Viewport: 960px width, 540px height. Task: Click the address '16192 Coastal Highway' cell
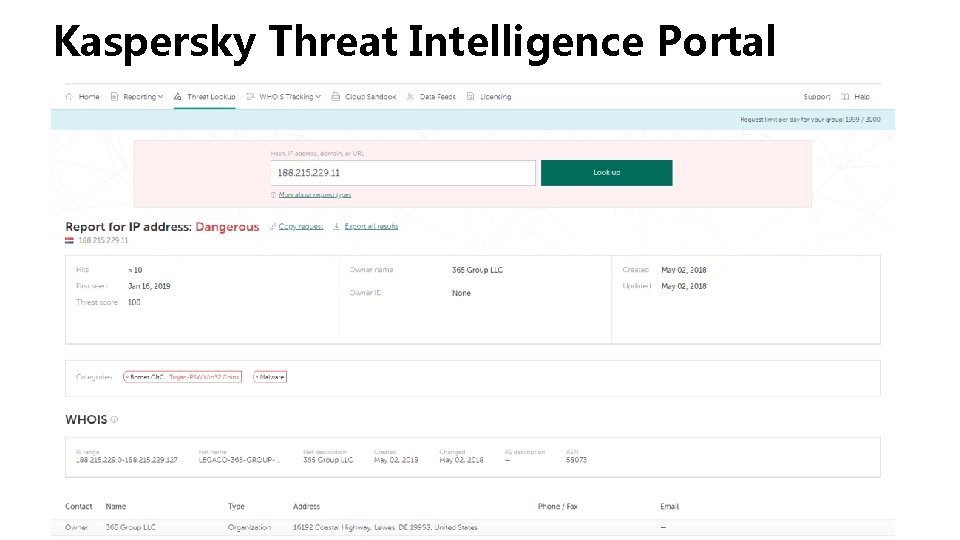(x=385, y=527)
